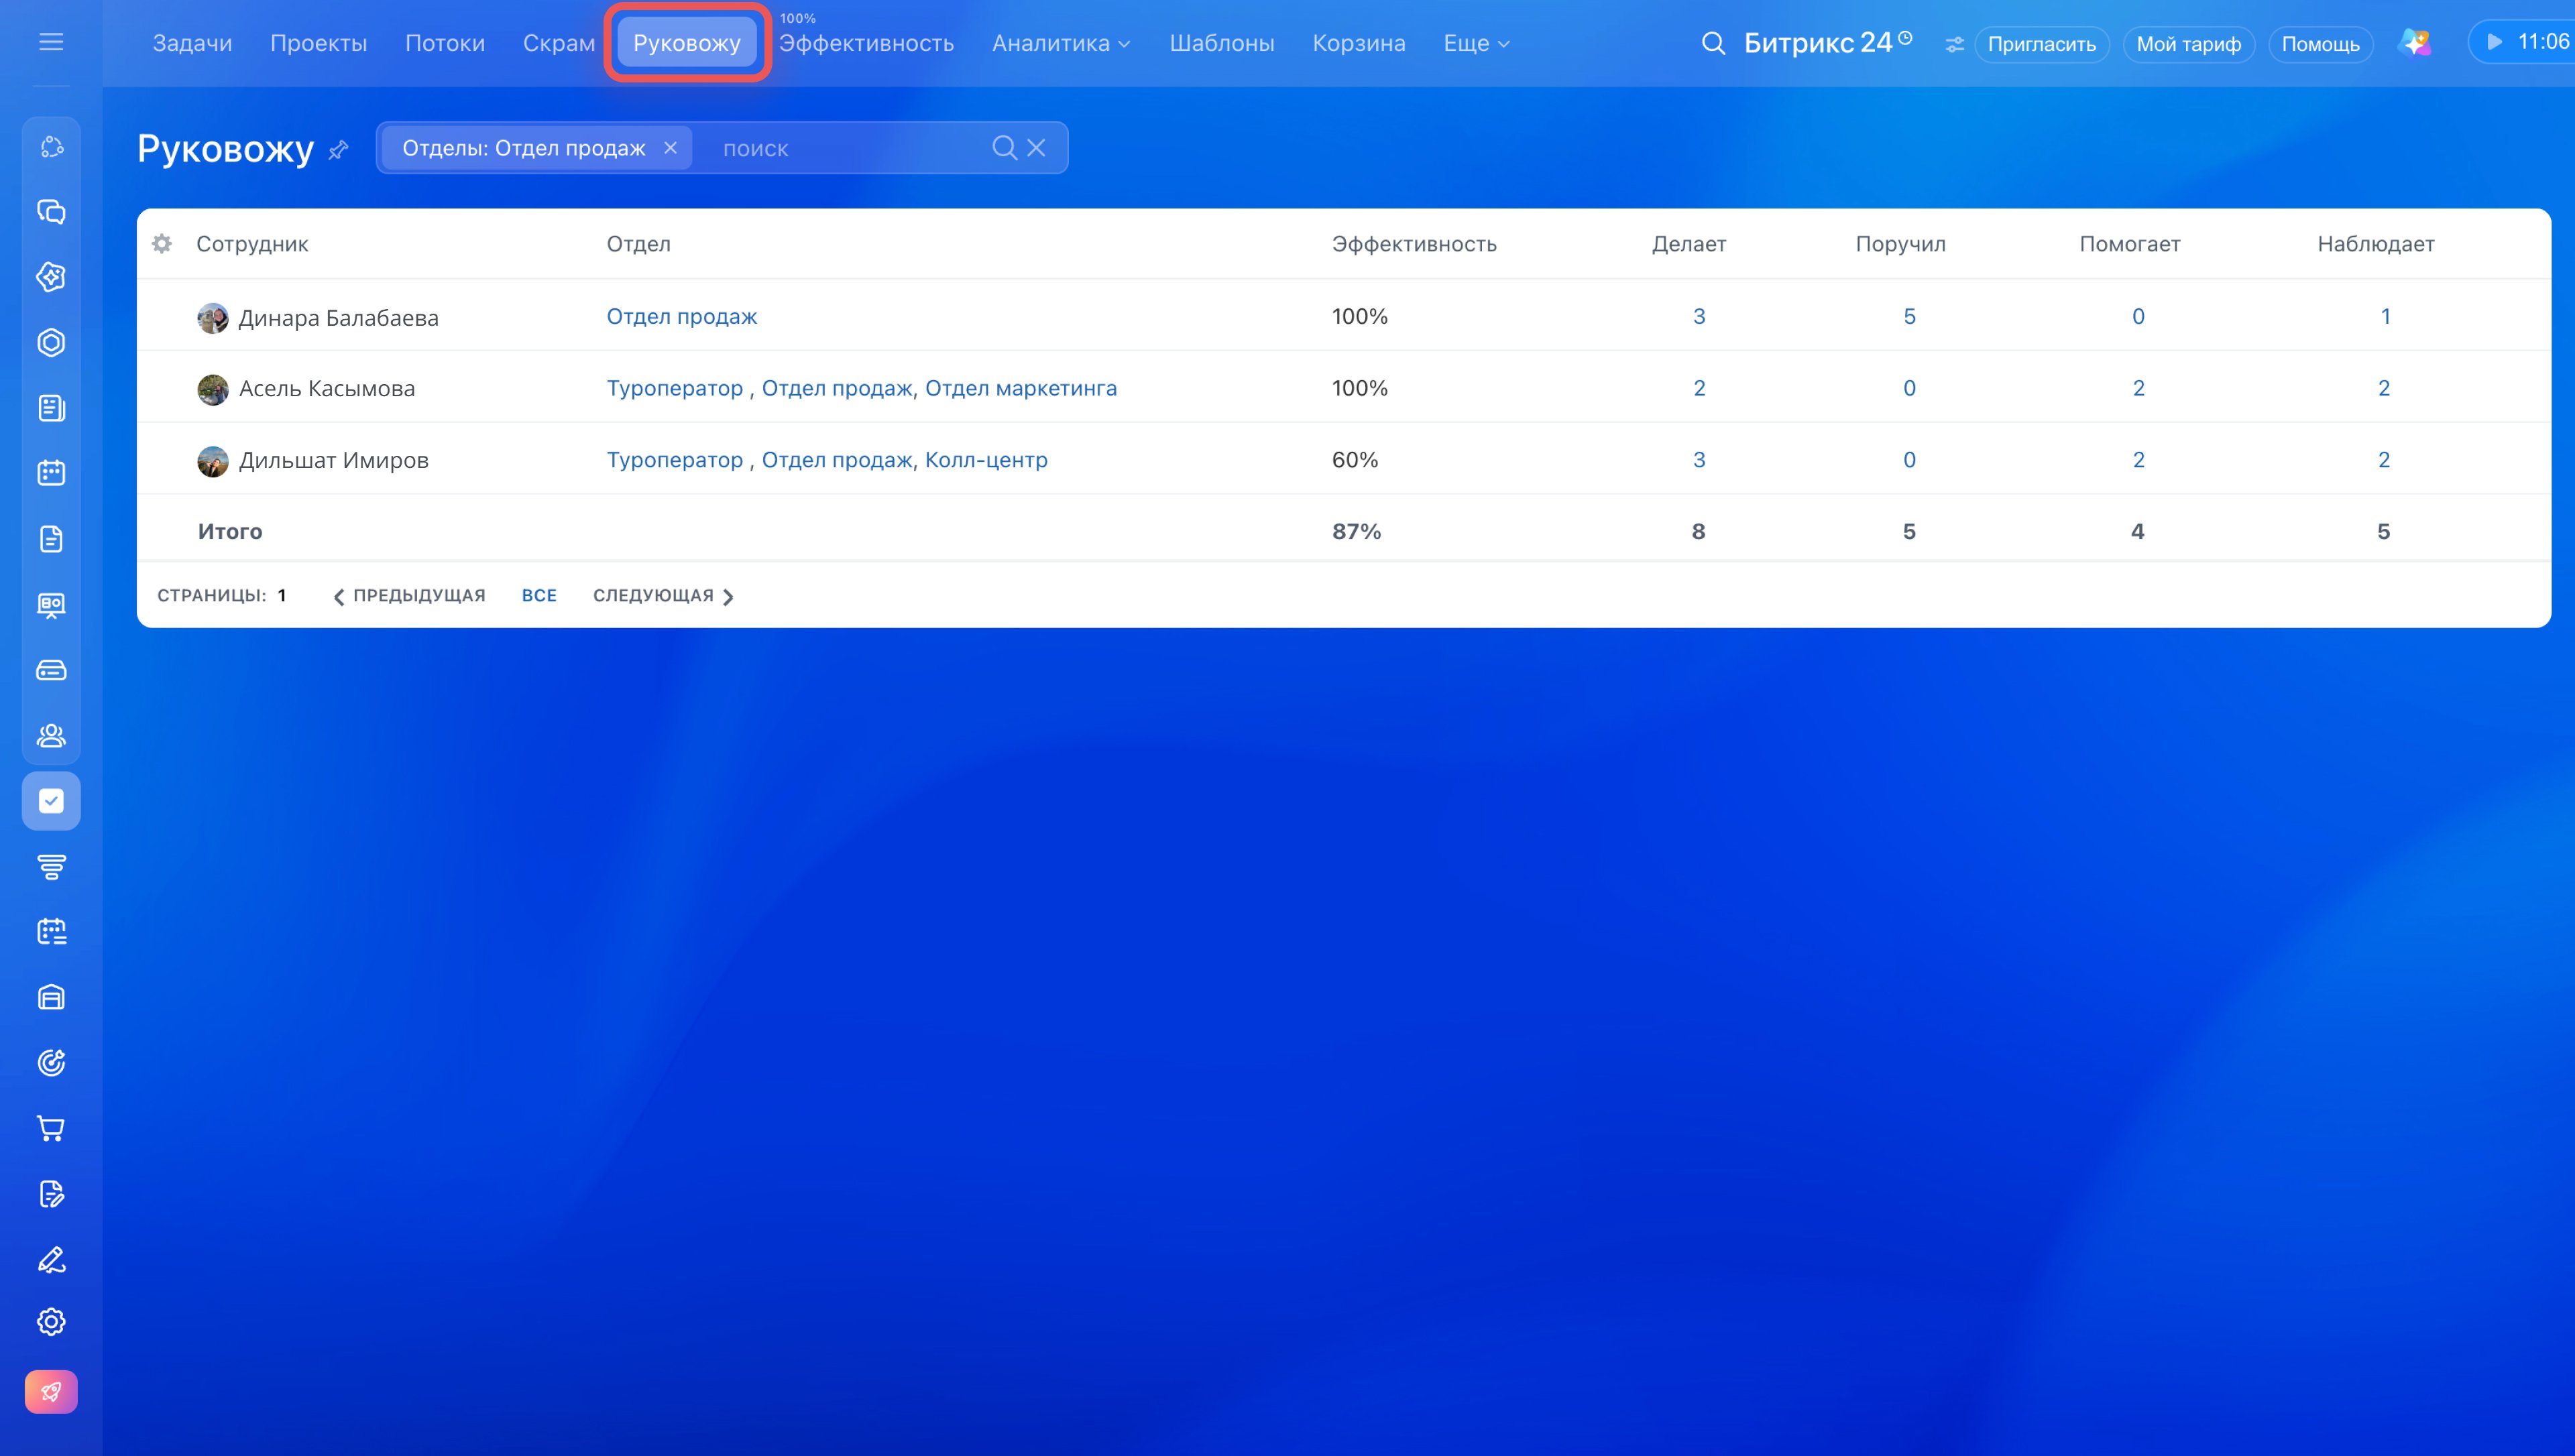Toggle the hamburger menu to collapse the sidebar

(x=51, y=41)
